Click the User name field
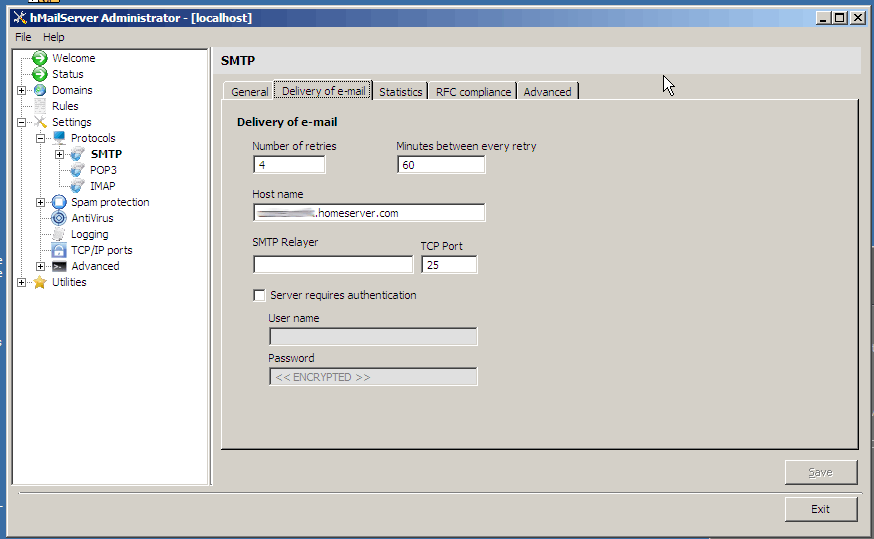This screenshot has height=539, width=874. [373, 337]
